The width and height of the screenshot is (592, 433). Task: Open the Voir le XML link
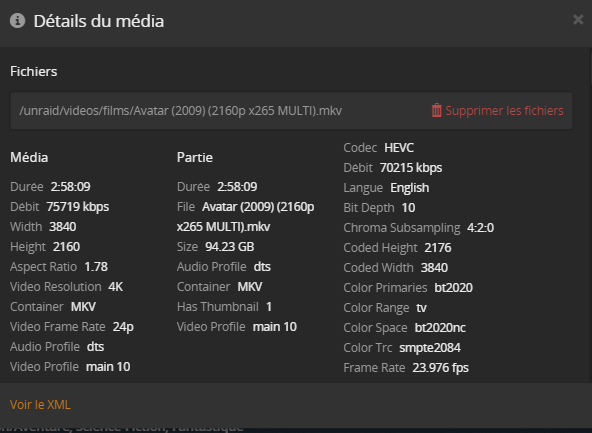pyautogui.click(x=40, y=405)
